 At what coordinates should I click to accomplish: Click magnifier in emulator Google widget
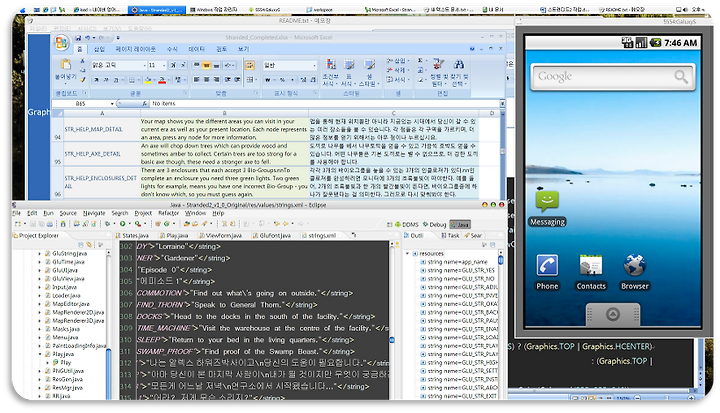pyautogui.click(x=681, y=76)
